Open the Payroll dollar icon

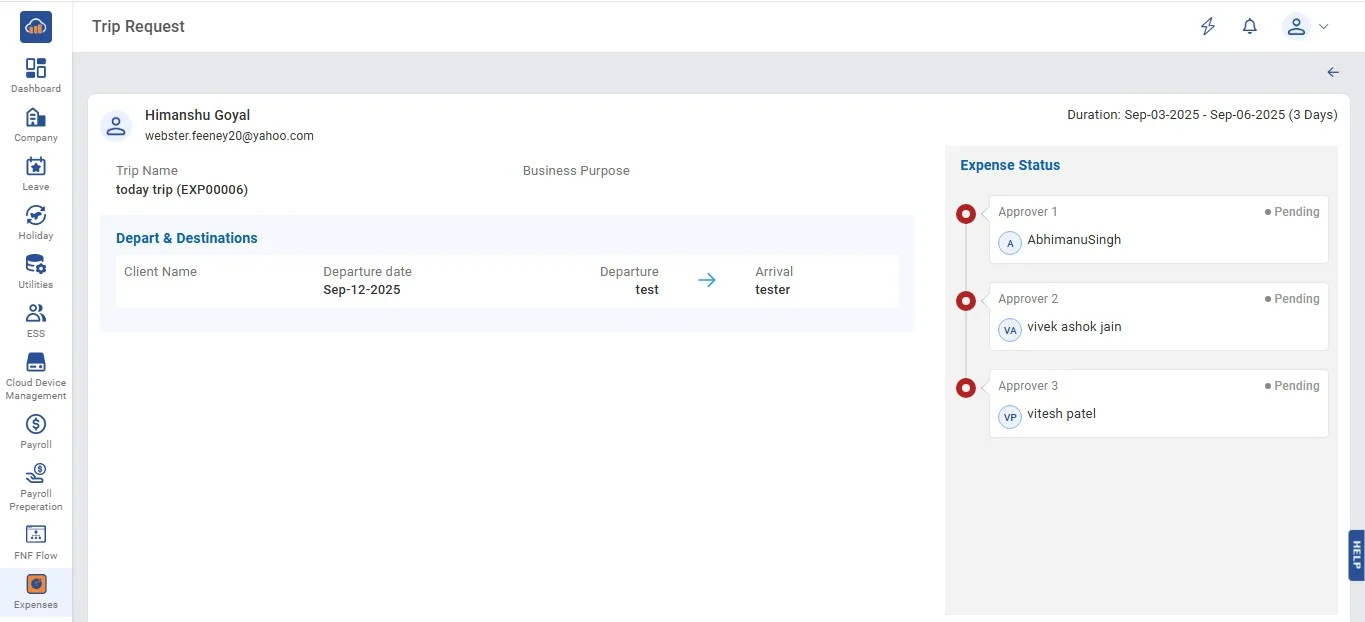pyautogui.click(x=36, y=424)
